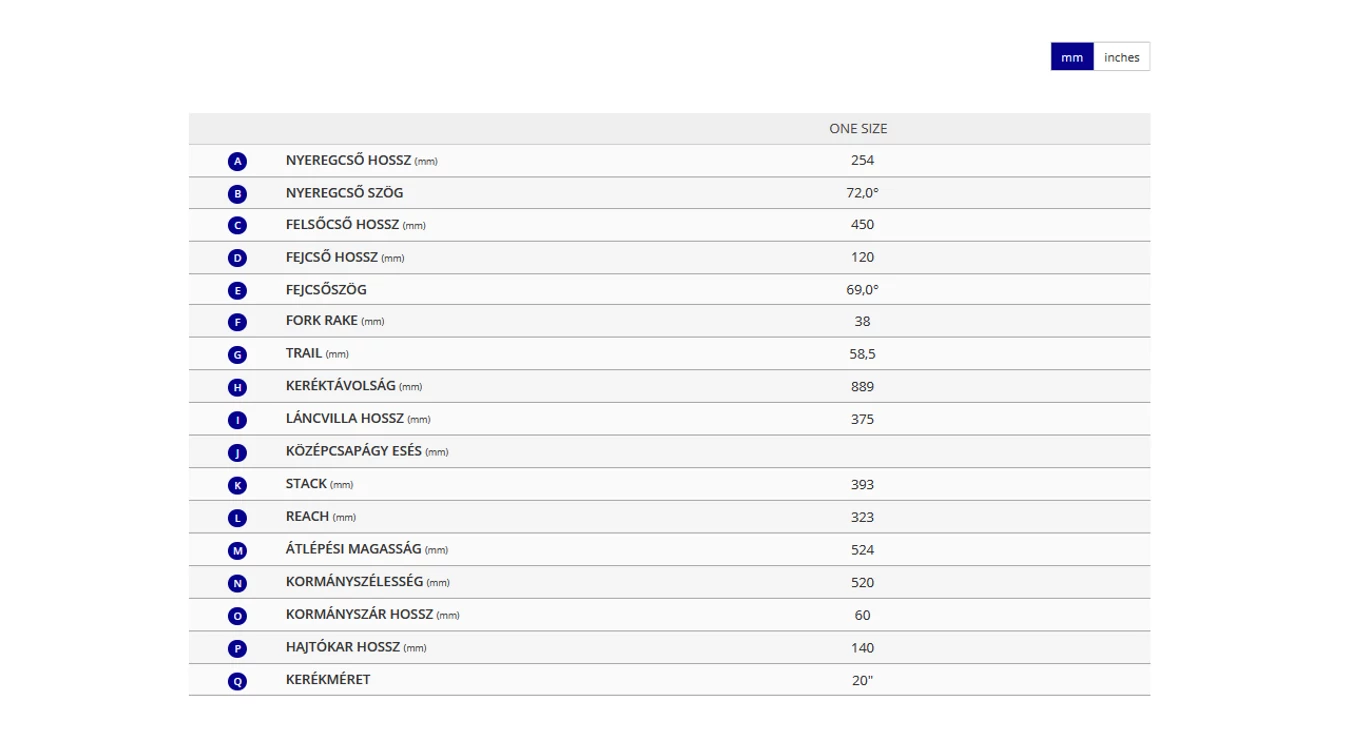Viewport: 1350px width, 750px height.
Task: Click the FEJCSŐSZÖG label
Action: click(326, 289)
